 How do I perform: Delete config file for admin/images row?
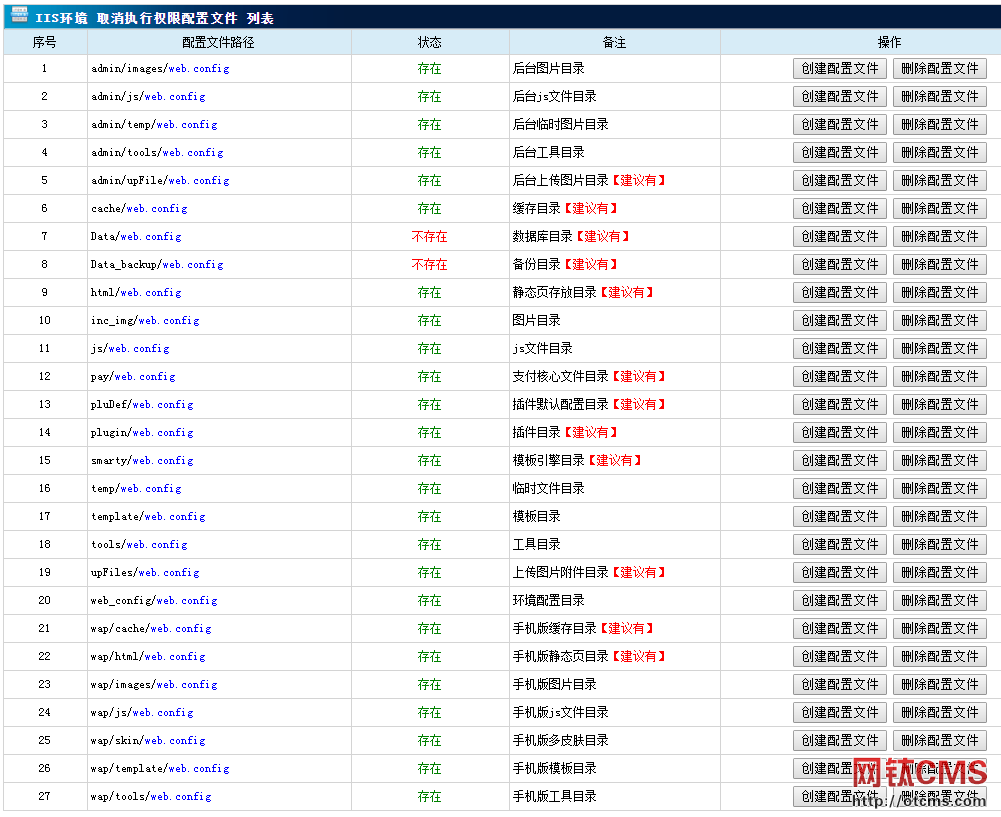[x=939, y=68]
